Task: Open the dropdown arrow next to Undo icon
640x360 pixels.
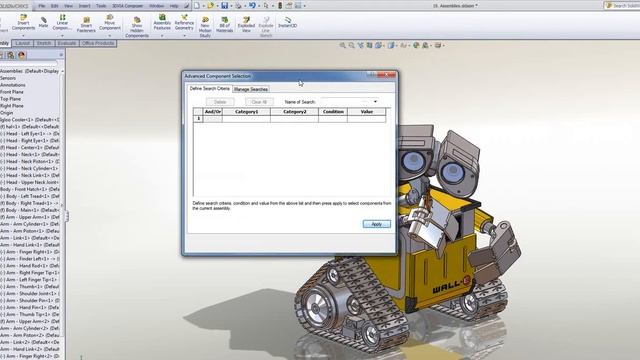Action: tap(259, 6)
